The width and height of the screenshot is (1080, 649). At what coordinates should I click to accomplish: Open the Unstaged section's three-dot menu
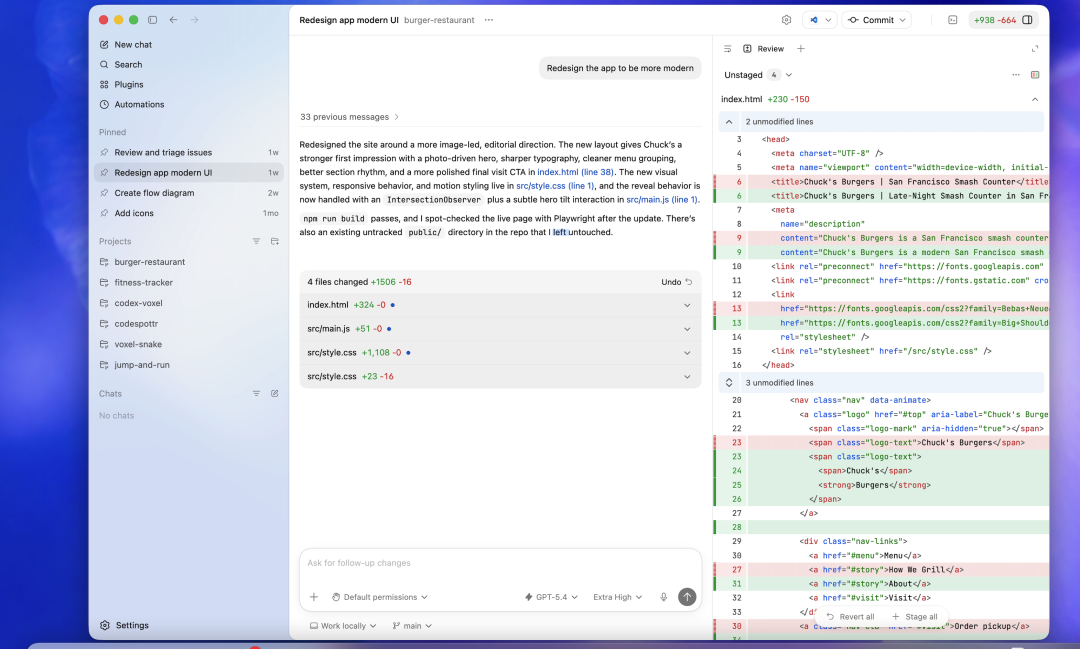(x=1016, y=75)
